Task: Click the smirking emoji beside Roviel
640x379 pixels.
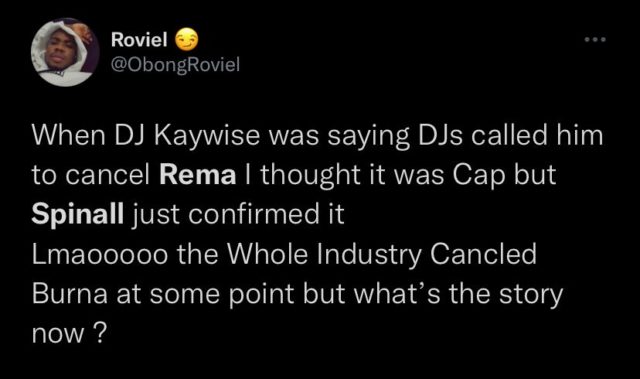Action: (x=187, y=40)
